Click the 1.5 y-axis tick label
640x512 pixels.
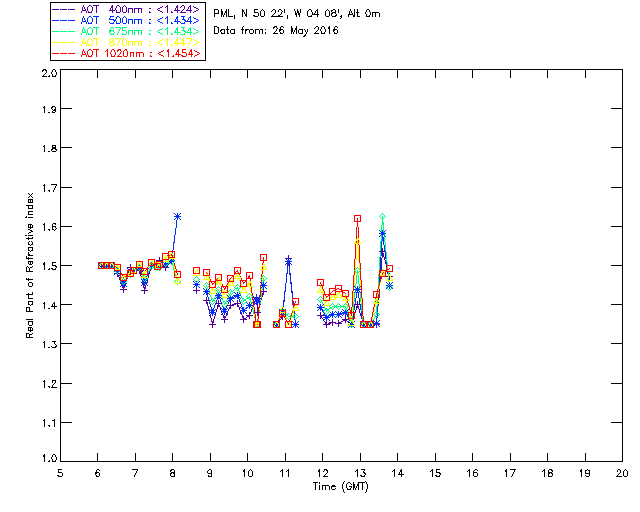pos(49,266)
